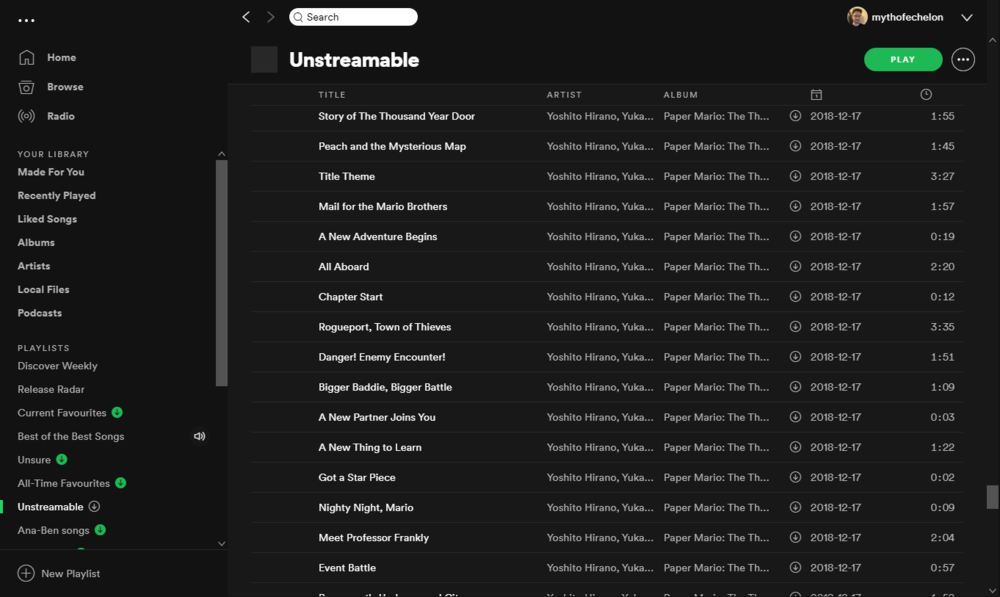Open Podcasts in library
1000x597 pixels.
[40, 313]
